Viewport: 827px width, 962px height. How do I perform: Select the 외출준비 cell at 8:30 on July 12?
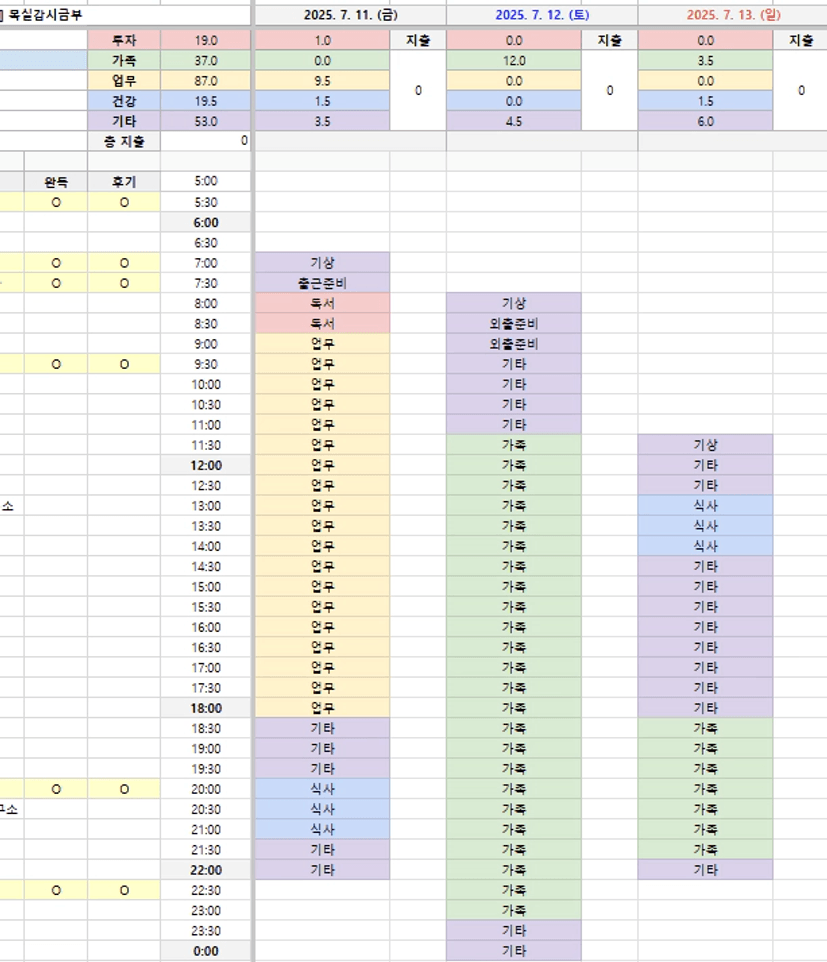514,324
